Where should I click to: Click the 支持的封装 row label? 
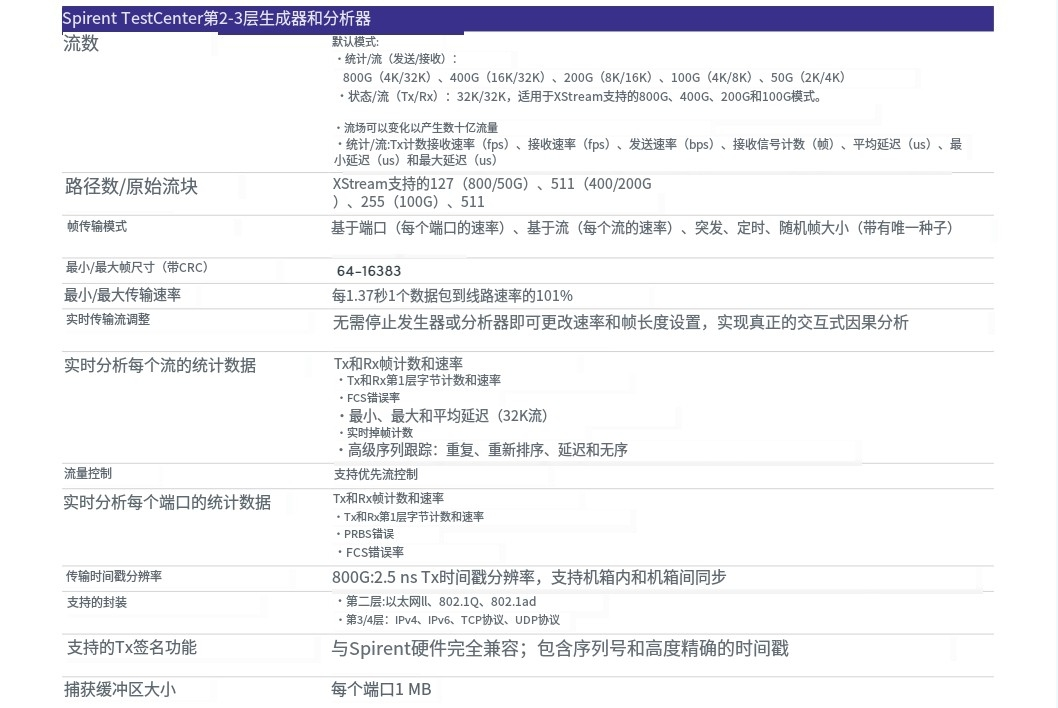pos(96,603)
